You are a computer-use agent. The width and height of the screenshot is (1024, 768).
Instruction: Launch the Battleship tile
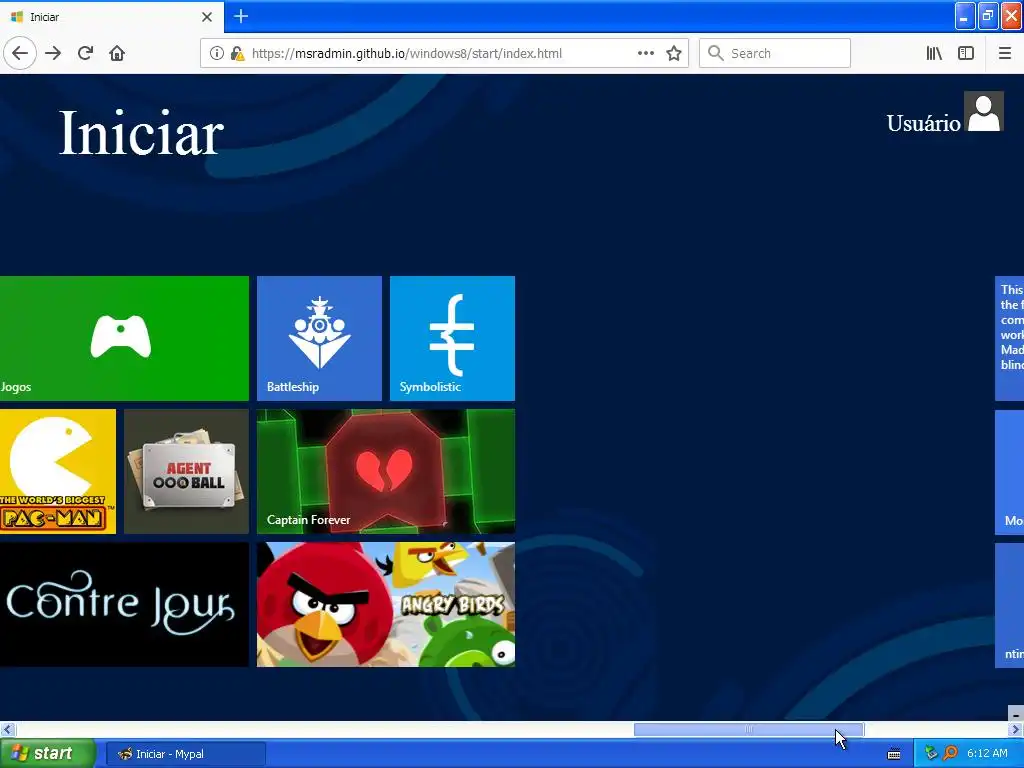(319, 338)
